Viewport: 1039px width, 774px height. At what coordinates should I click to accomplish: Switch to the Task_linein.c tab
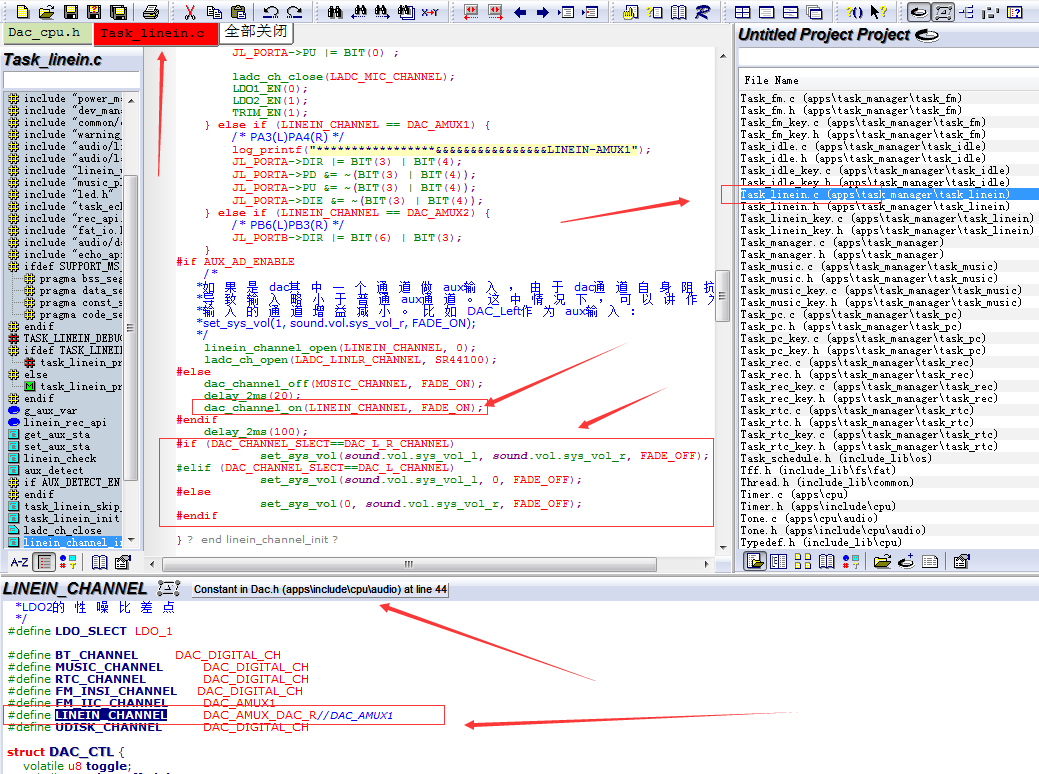coord(154,33)
